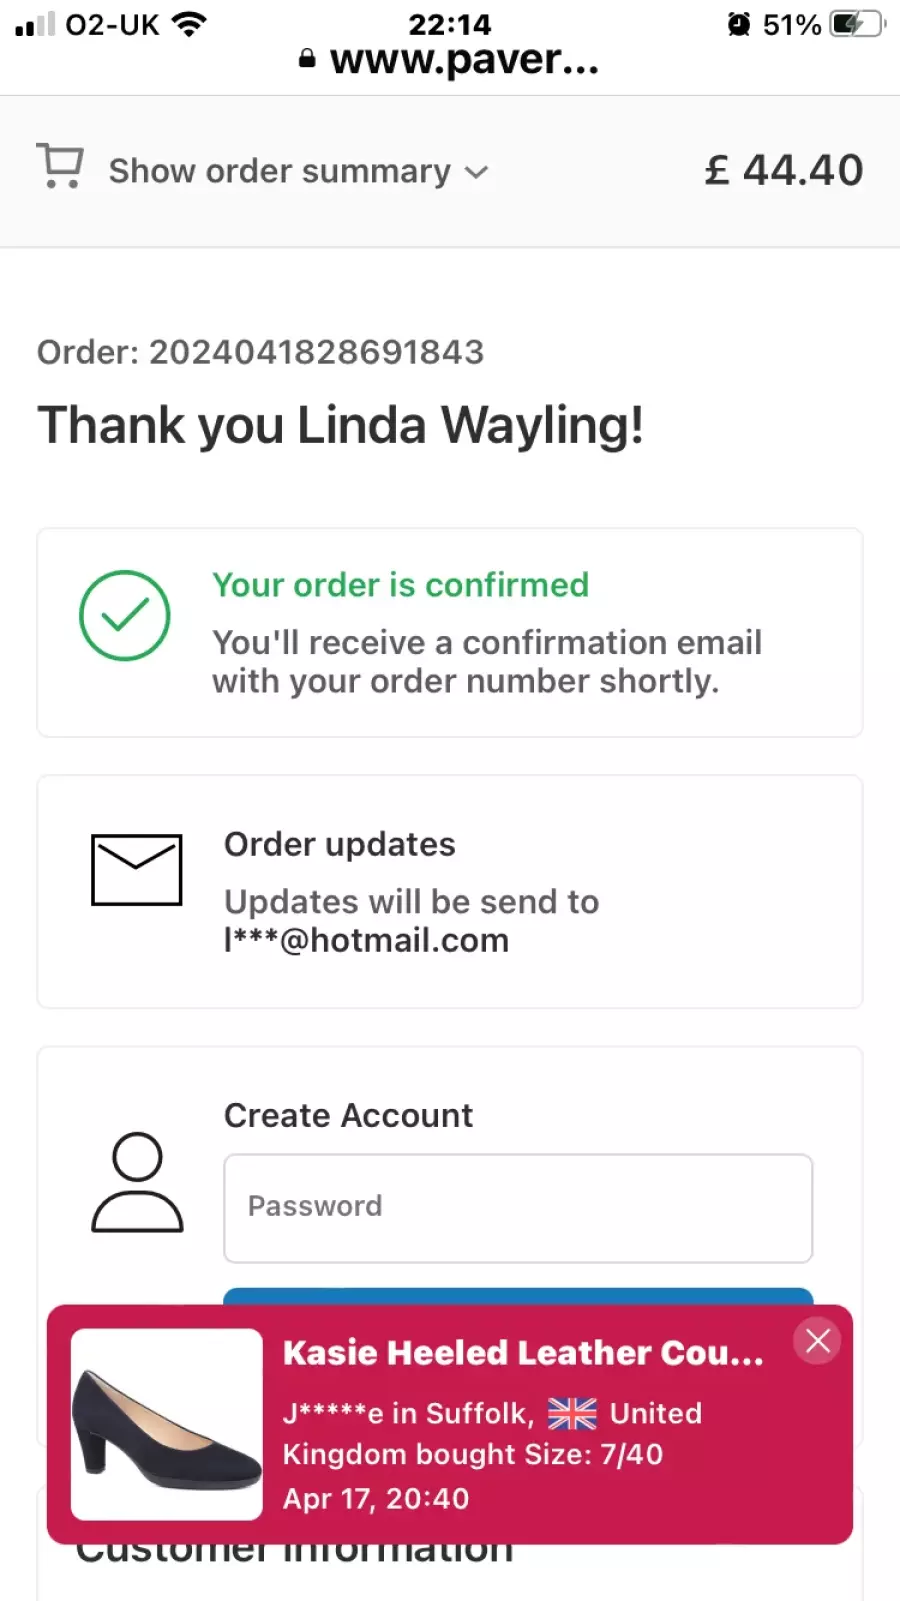Click the l***@hotmail.com email text
This screenshot has height=1601, width=900.
[x=367, y=941]
